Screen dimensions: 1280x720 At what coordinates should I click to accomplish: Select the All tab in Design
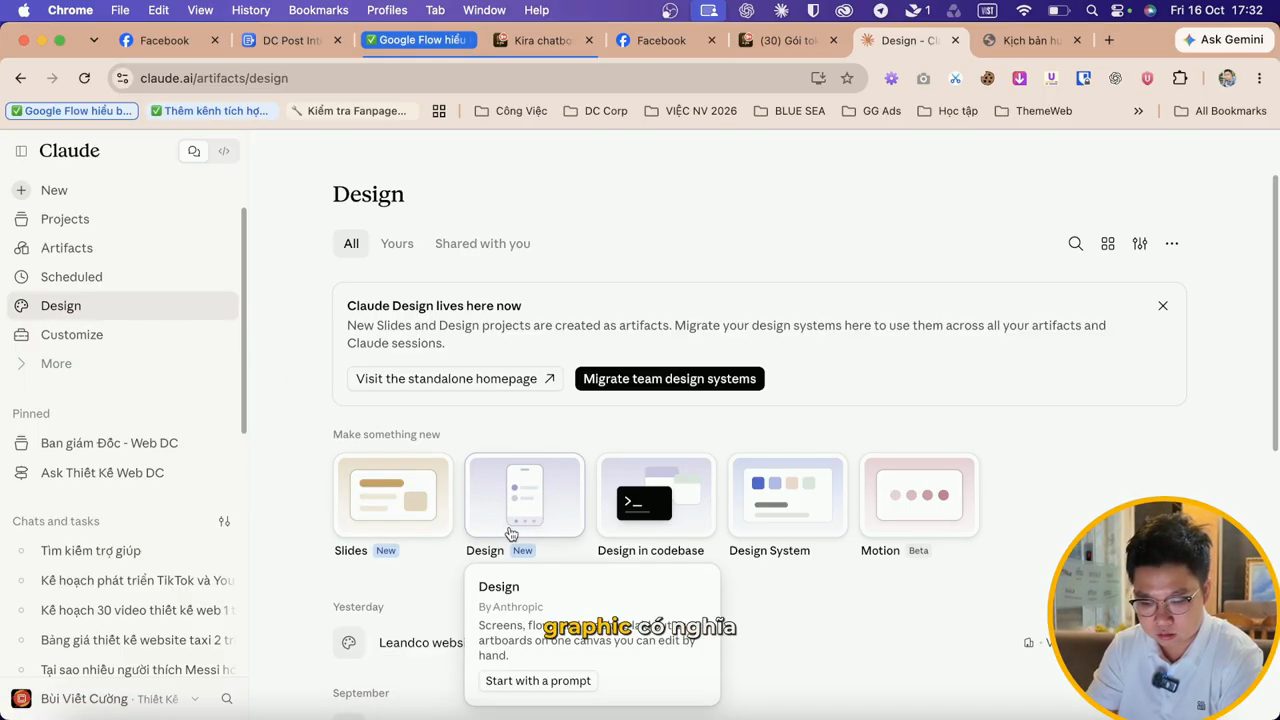pos(351,243)
